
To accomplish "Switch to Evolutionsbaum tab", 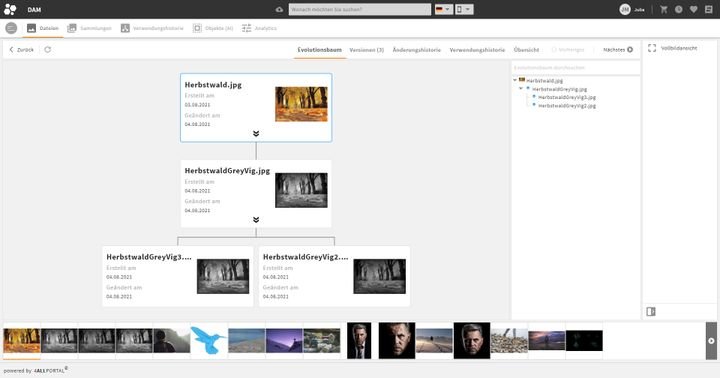I will (320, 50).
